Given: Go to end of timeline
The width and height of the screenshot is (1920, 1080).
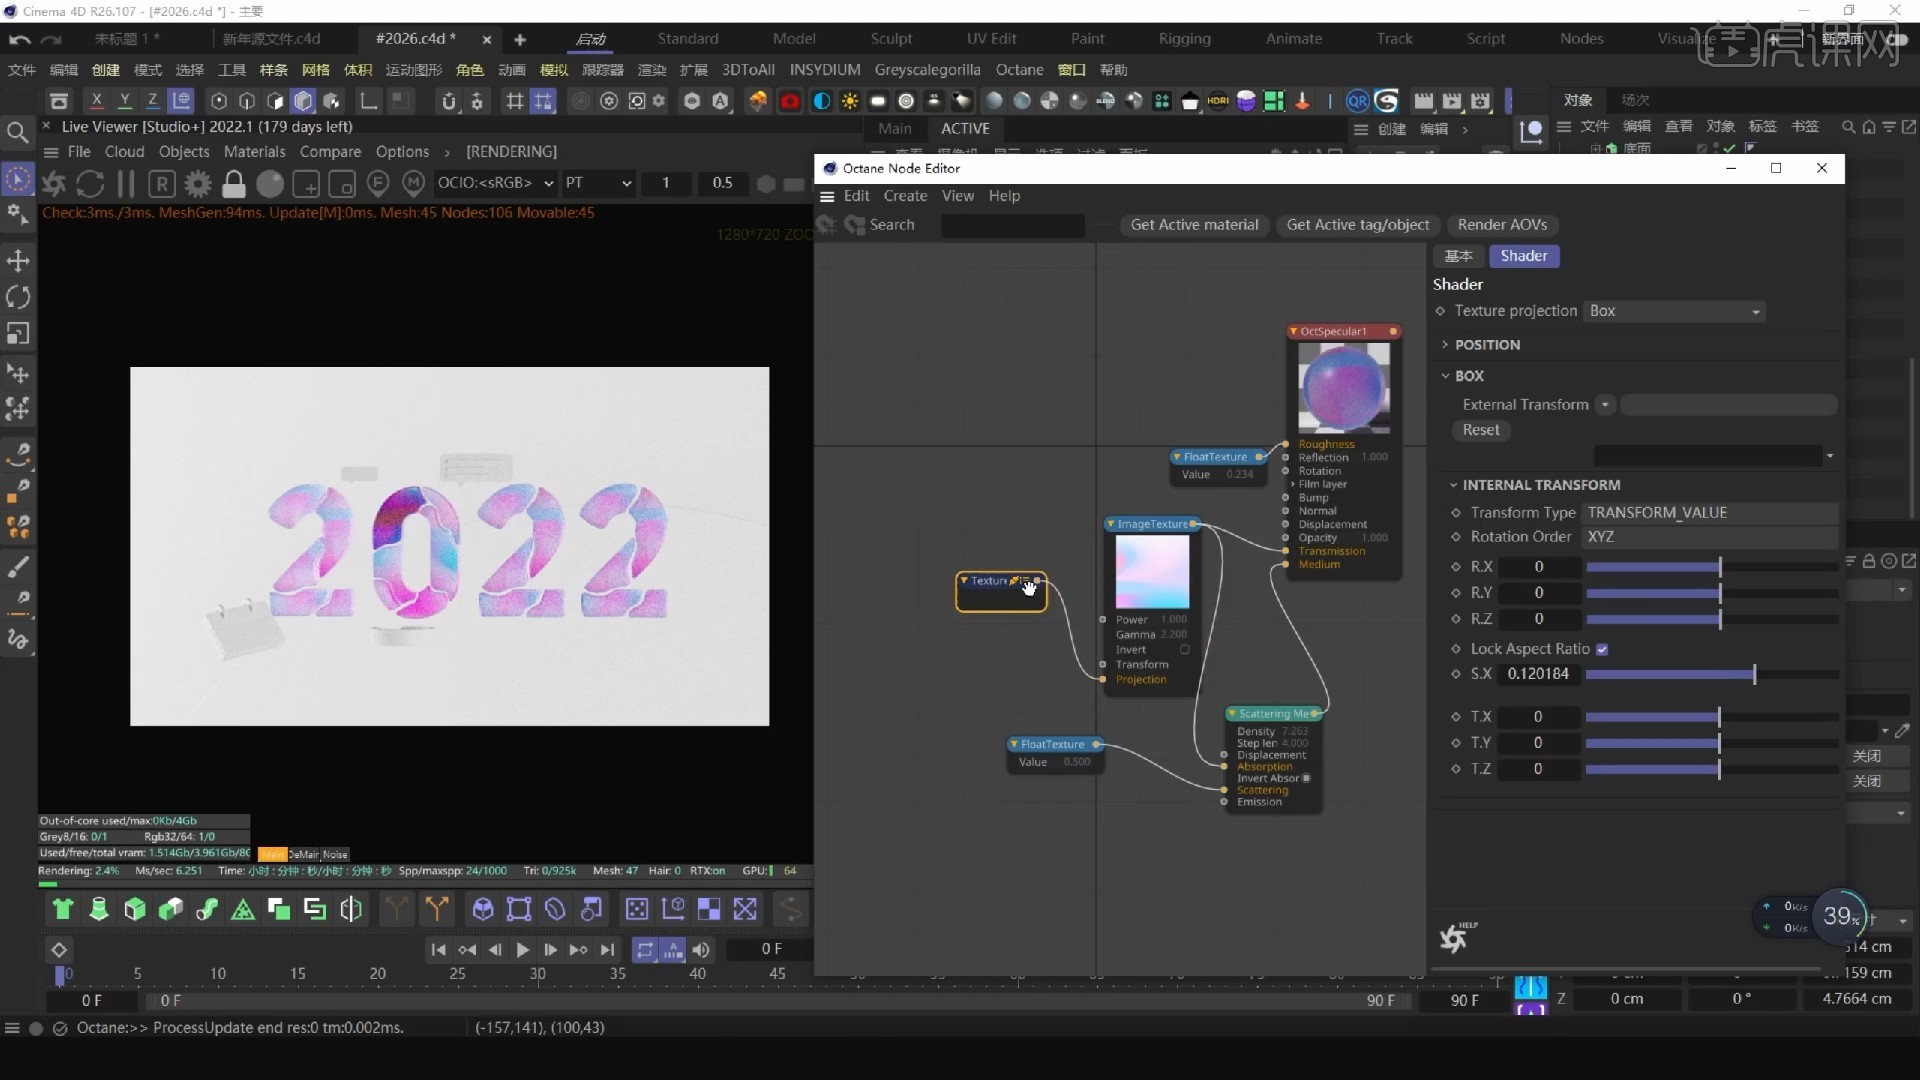Looking at the screenshot, I should 607,950.
